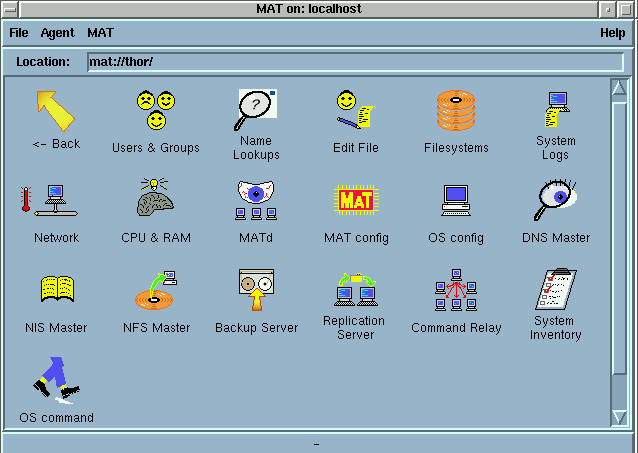Open the MATd eye icon
Screen dimensions: 638x453
click(256, 200)
